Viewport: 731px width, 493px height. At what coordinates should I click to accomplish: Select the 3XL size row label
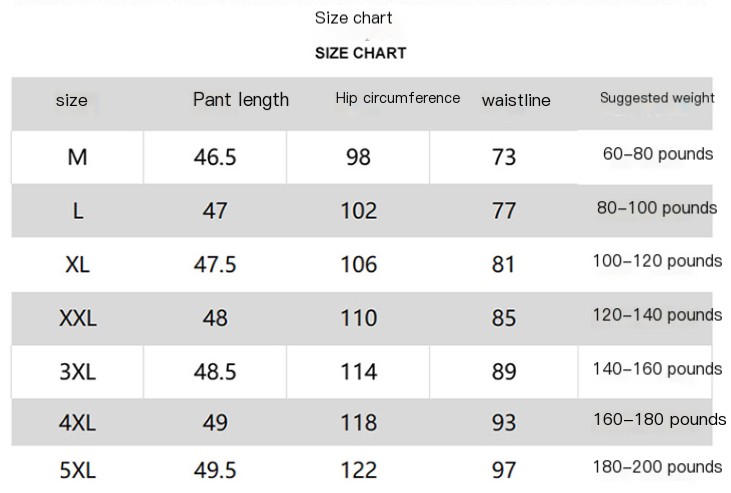(x=77, y=372)
